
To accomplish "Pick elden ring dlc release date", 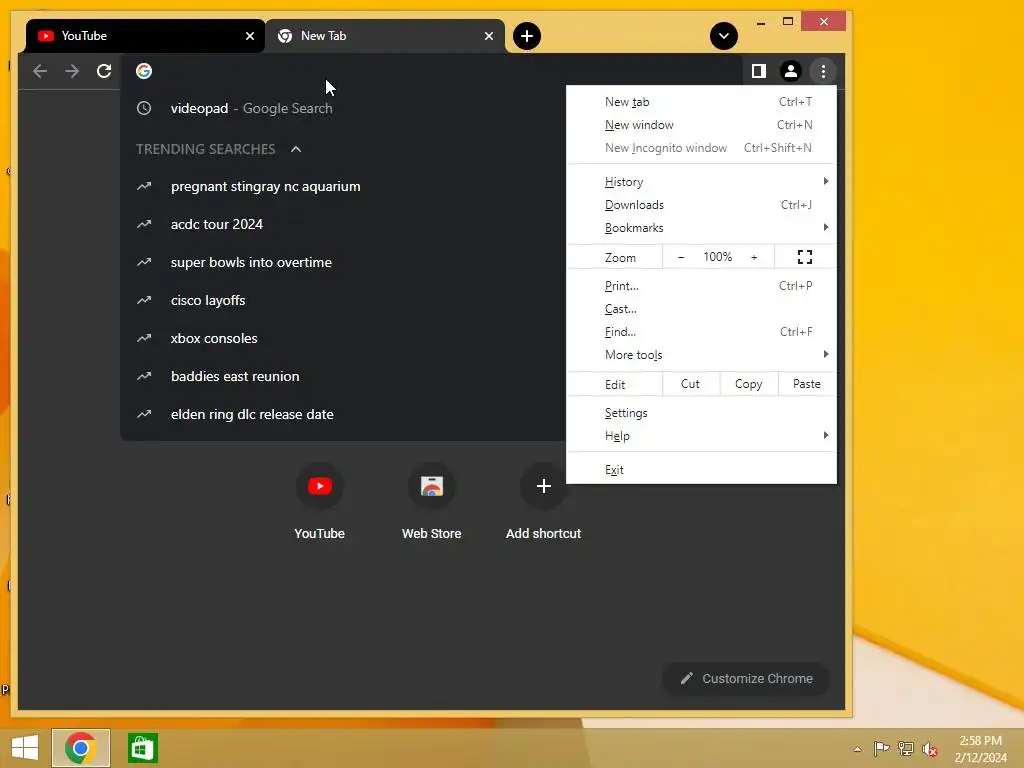I will [x=343, y=414].
